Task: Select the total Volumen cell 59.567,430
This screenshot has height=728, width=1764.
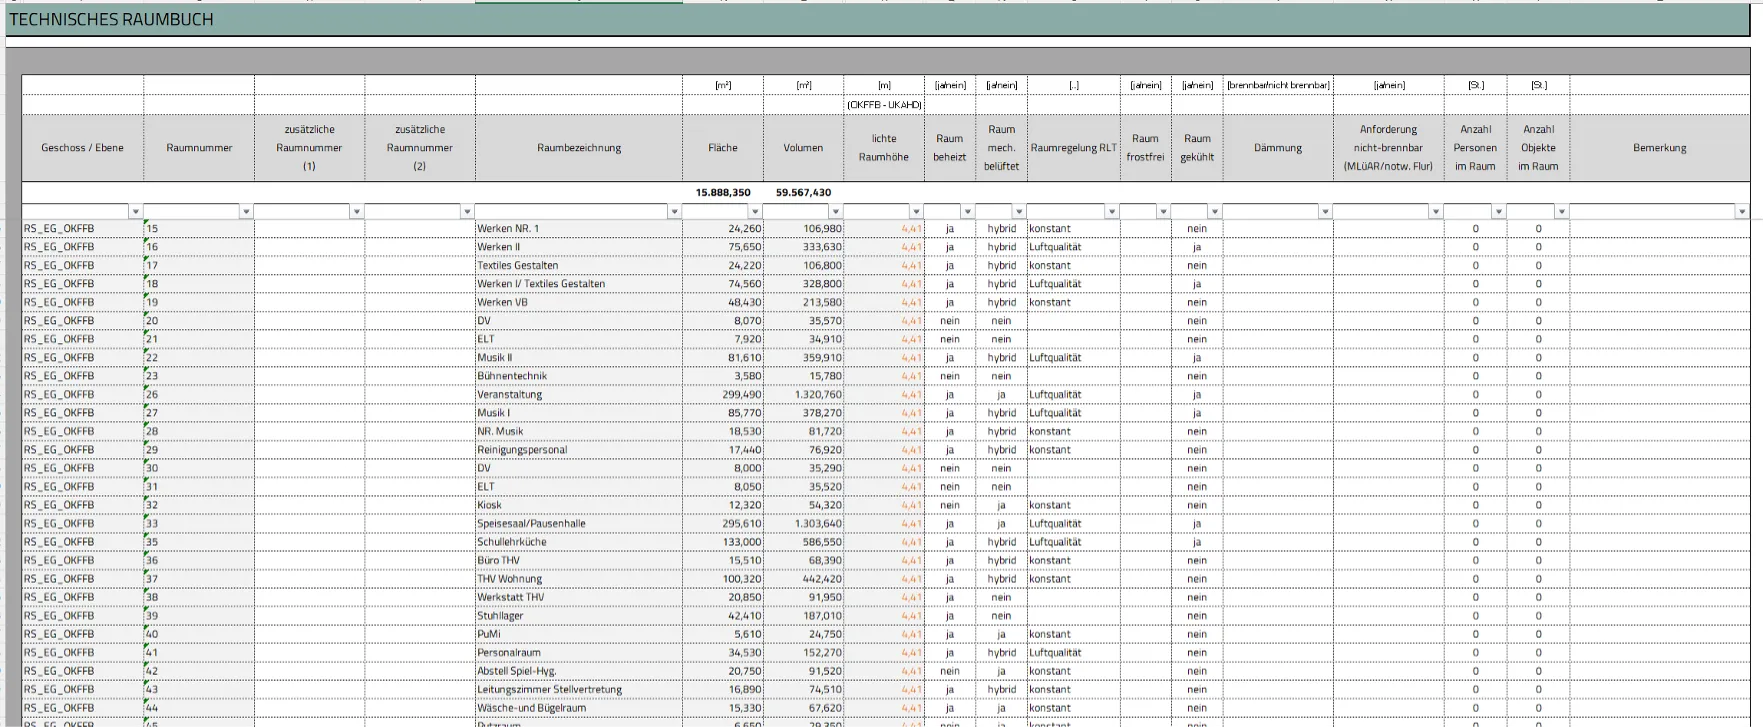Action: tap(803, 193)
